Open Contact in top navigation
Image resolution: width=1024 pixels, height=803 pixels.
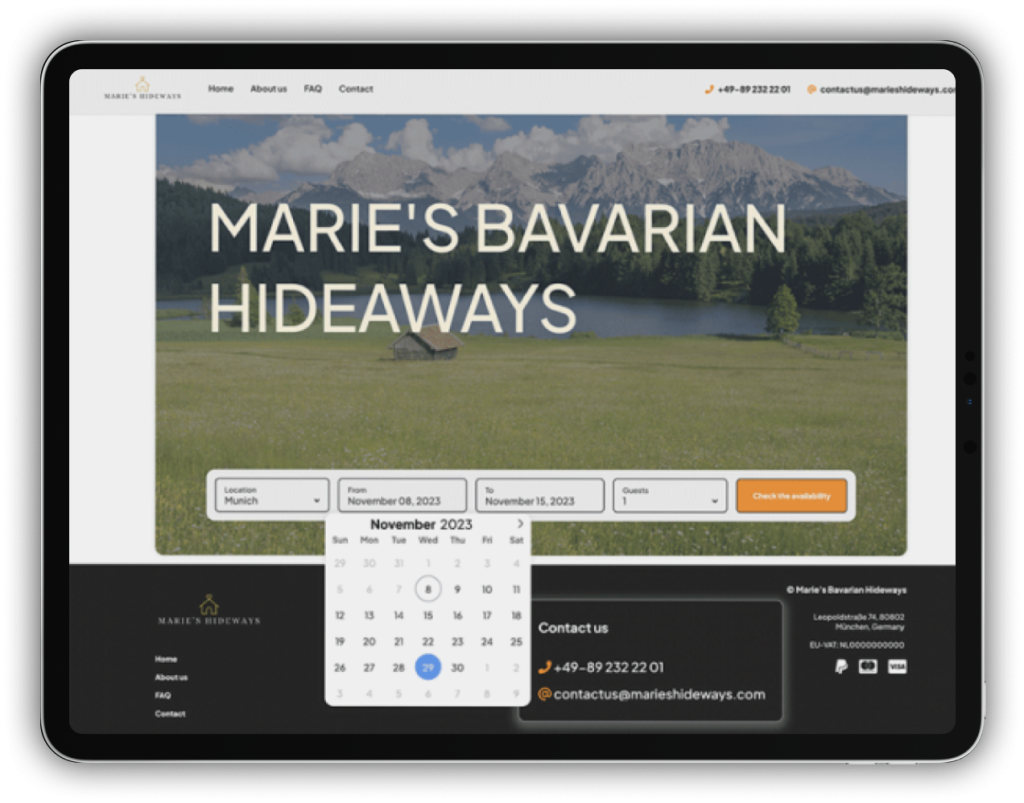tap(356, 89)
